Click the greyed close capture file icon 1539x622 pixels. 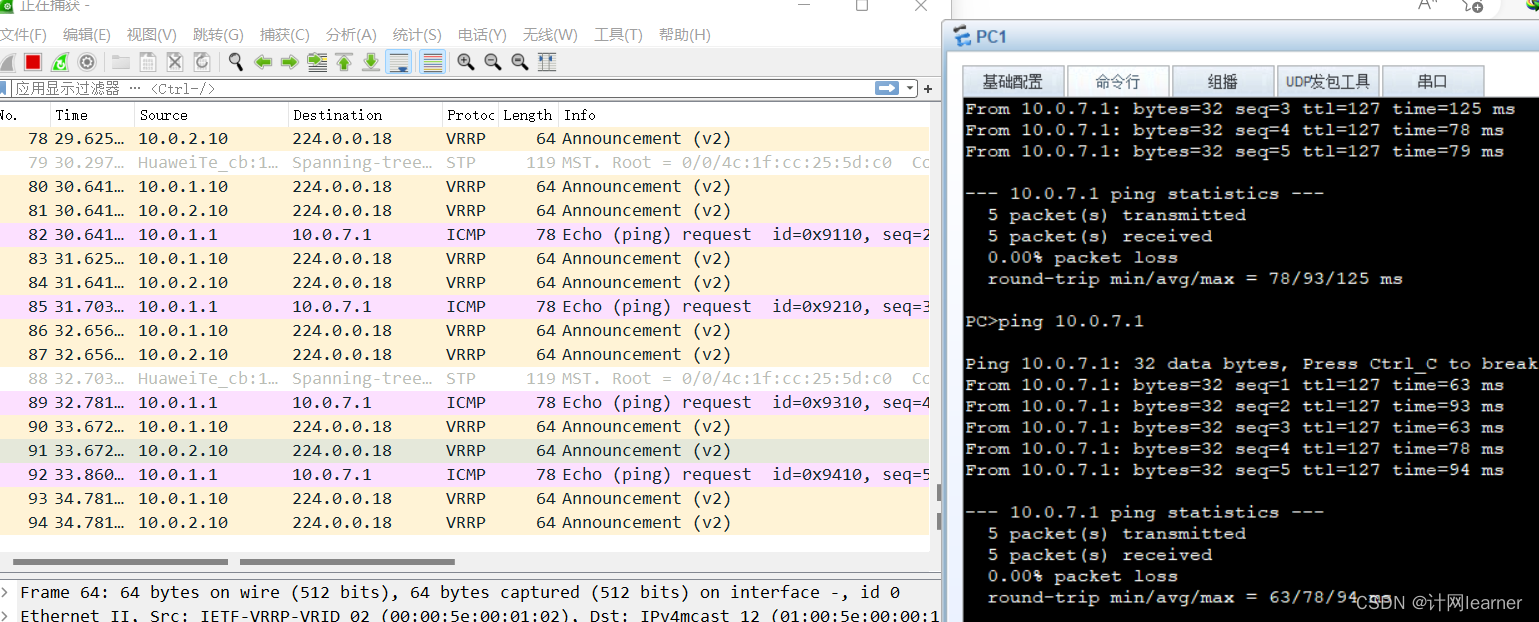[175, 62]
